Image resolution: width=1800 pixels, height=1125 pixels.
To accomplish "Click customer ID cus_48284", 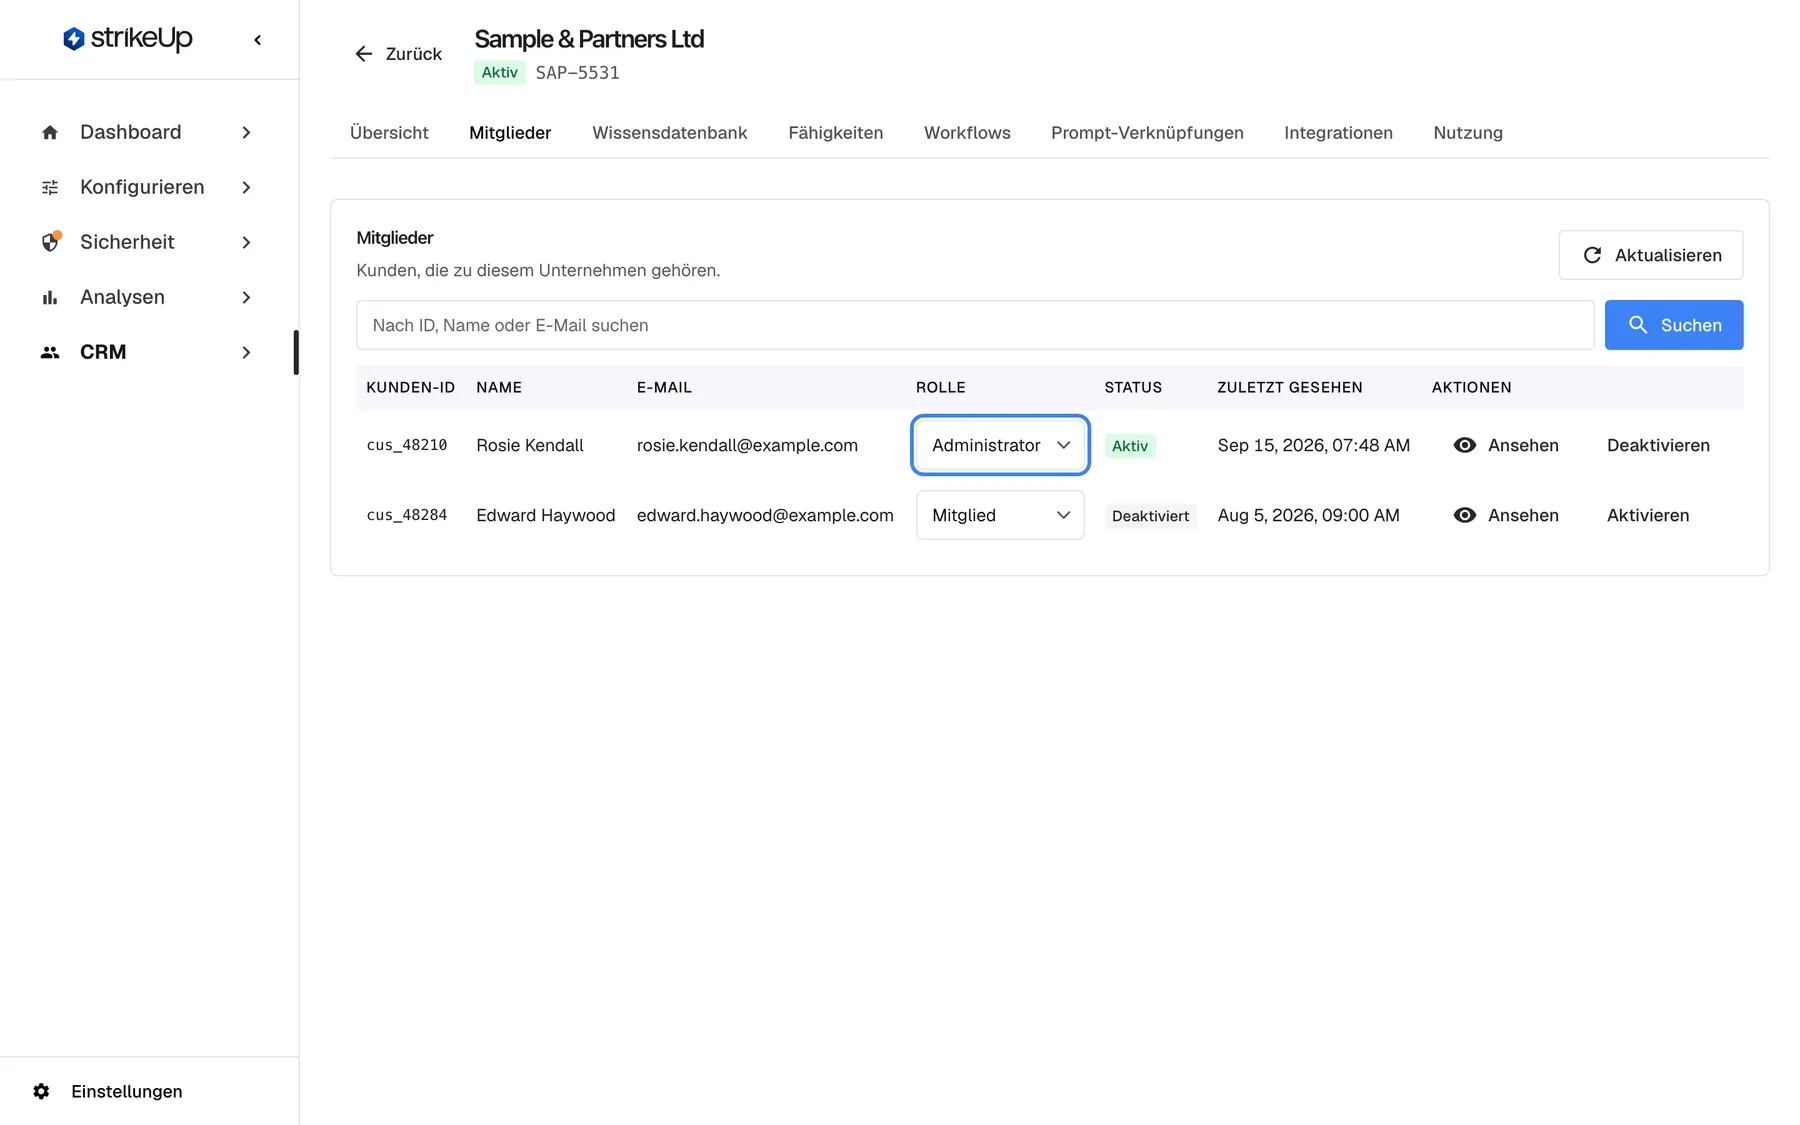I will 406,515.
